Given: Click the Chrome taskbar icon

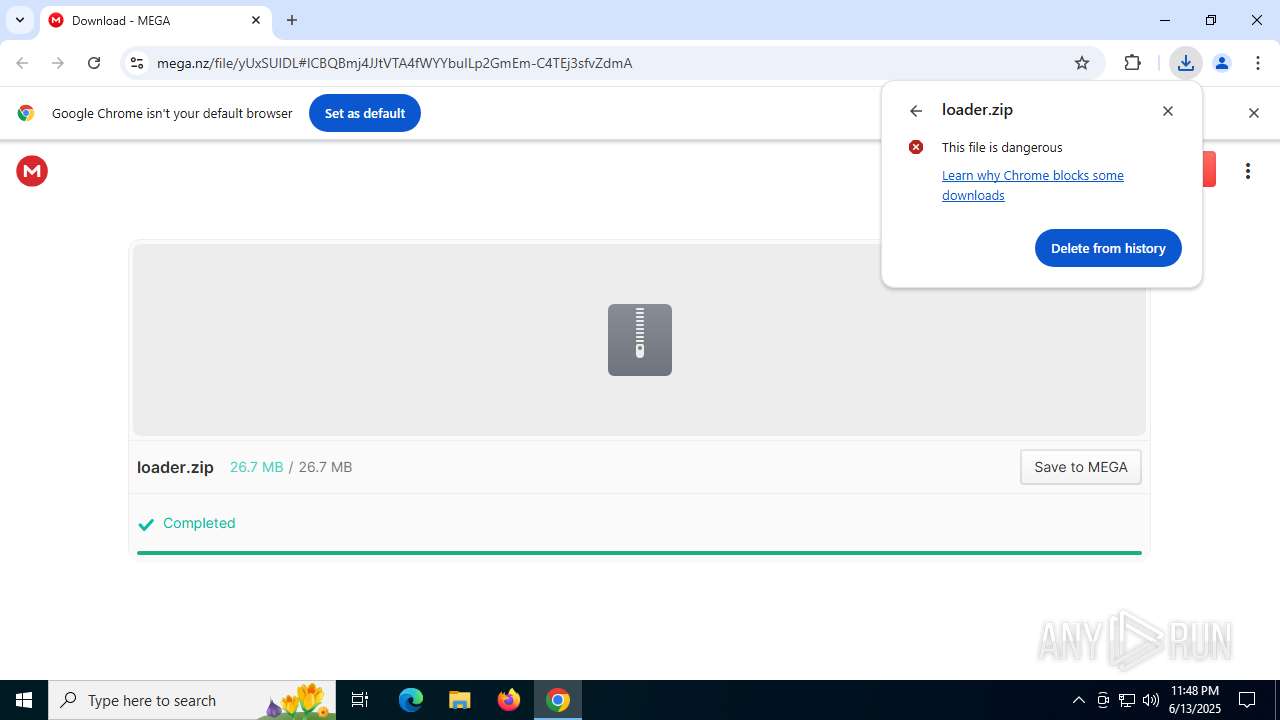Looking at the screenshot, I should (558, 700).
